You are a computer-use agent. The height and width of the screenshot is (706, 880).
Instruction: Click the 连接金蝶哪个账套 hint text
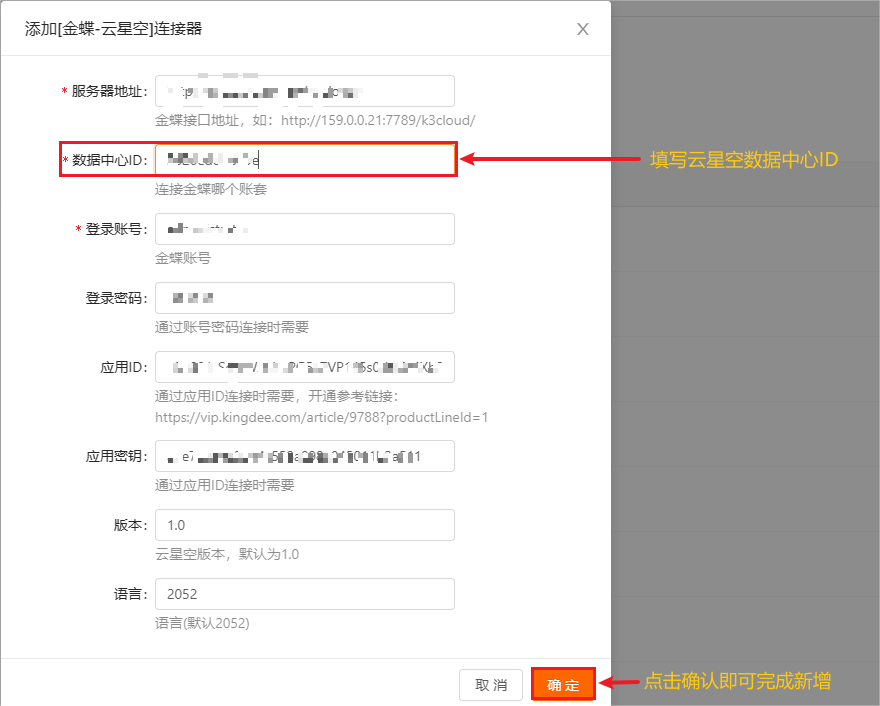211,189
